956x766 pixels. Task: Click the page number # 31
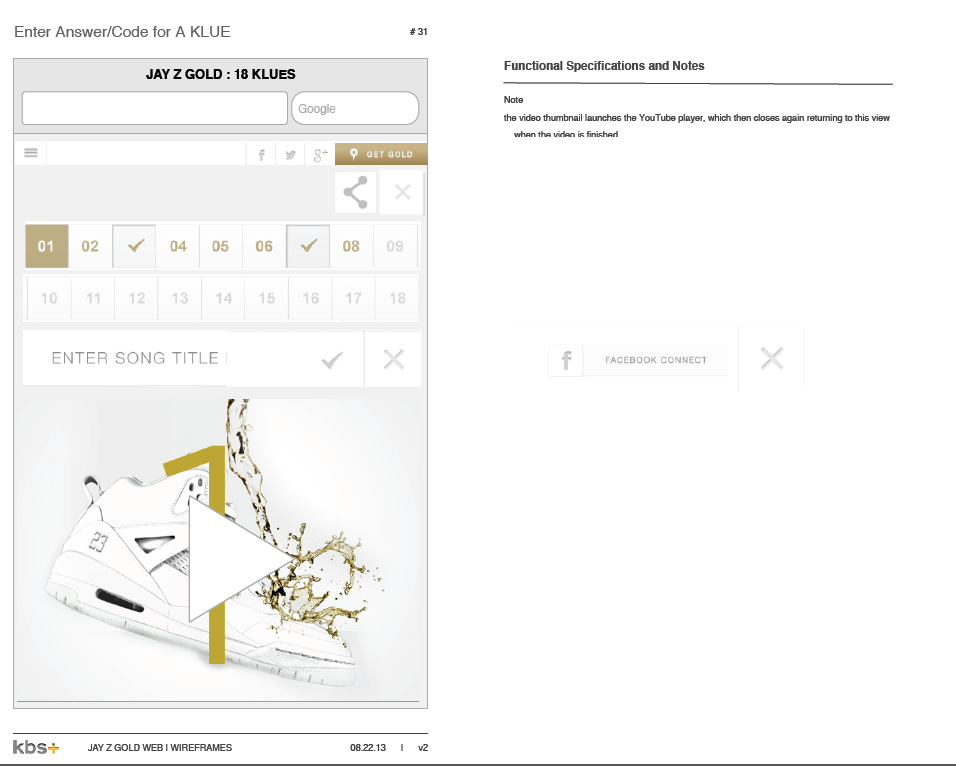(x=418, y=32)
